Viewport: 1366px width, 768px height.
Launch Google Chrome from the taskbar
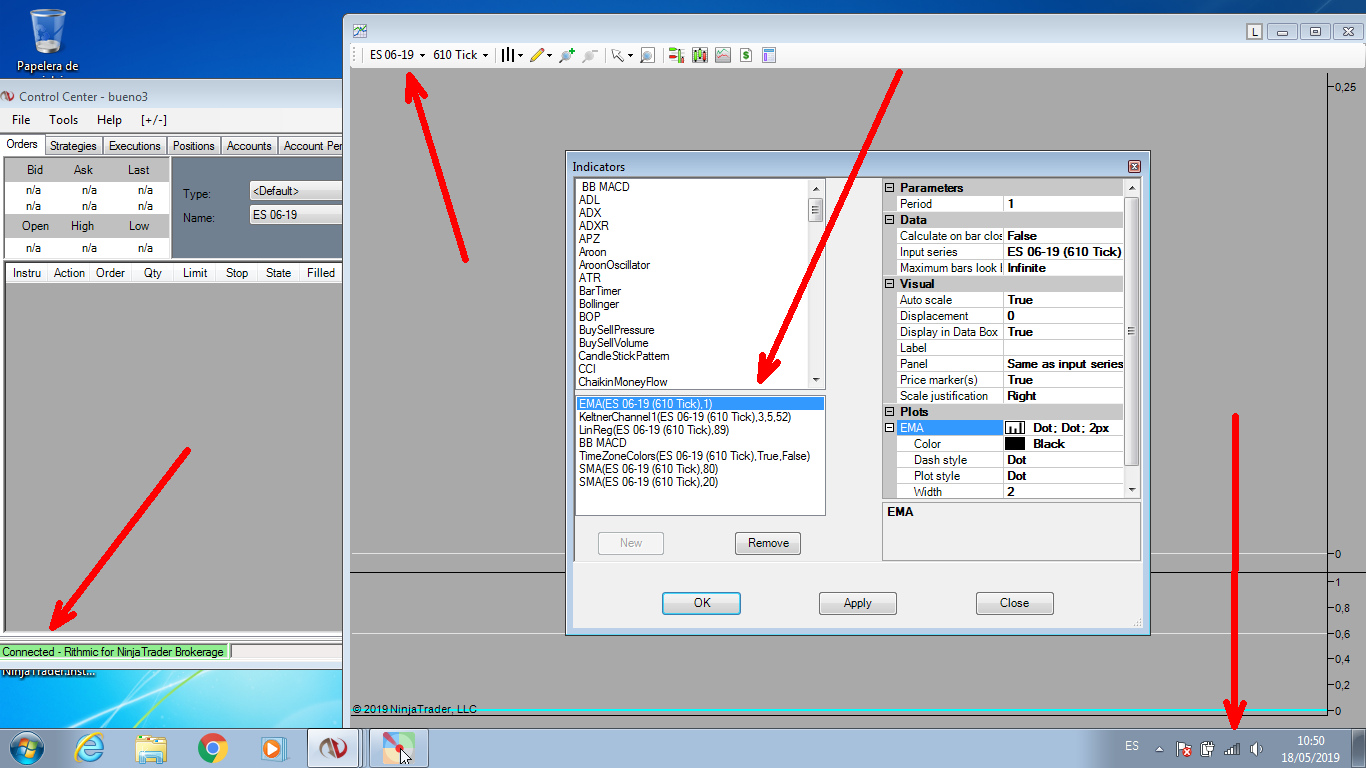pos(212,748)
